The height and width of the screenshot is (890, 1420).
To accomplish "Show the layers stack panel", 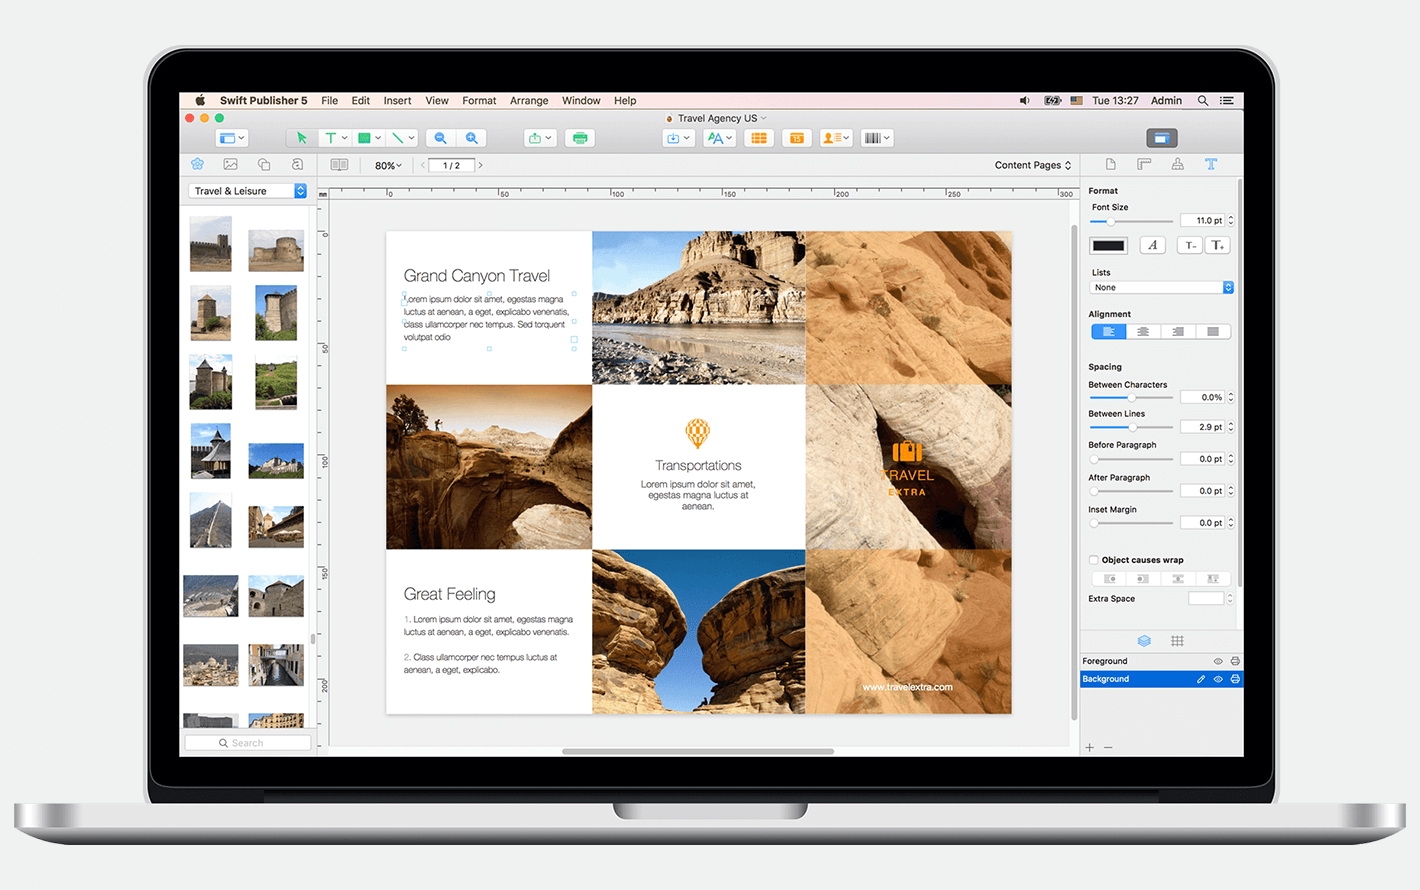I will tap(1144, 641).
